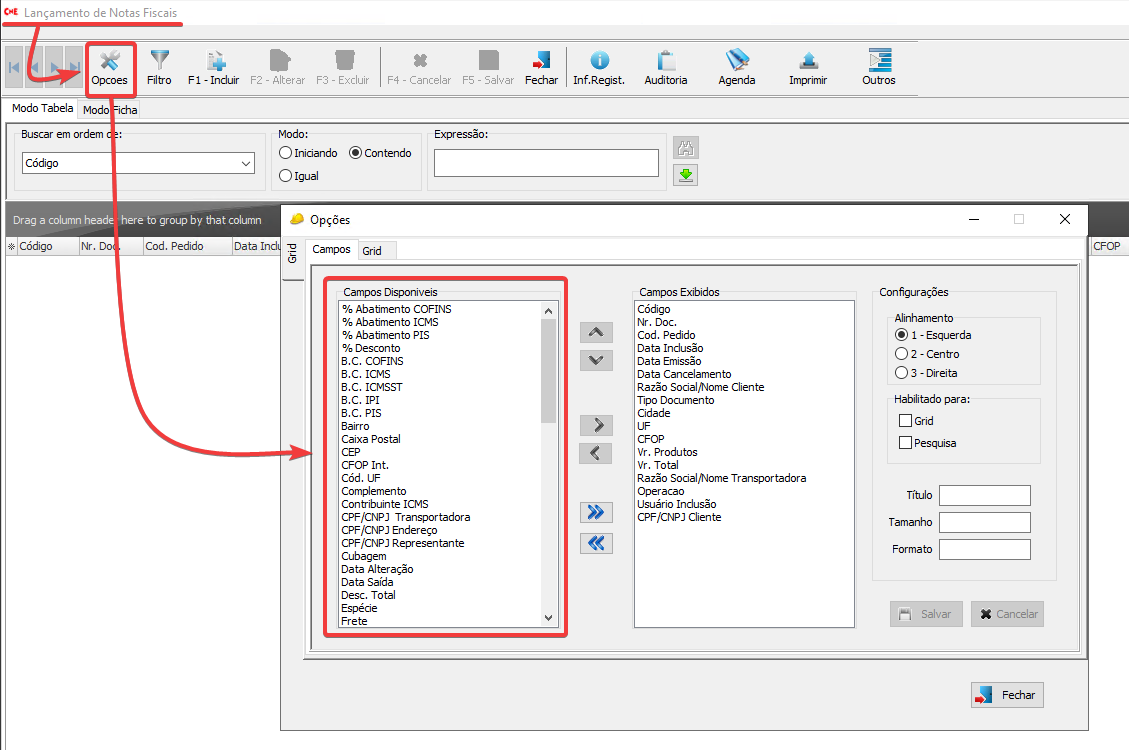This screenshot has width=1129, height=750.
Task: Enable the Pesquisa checkbox
Action: tap(906, 443)
